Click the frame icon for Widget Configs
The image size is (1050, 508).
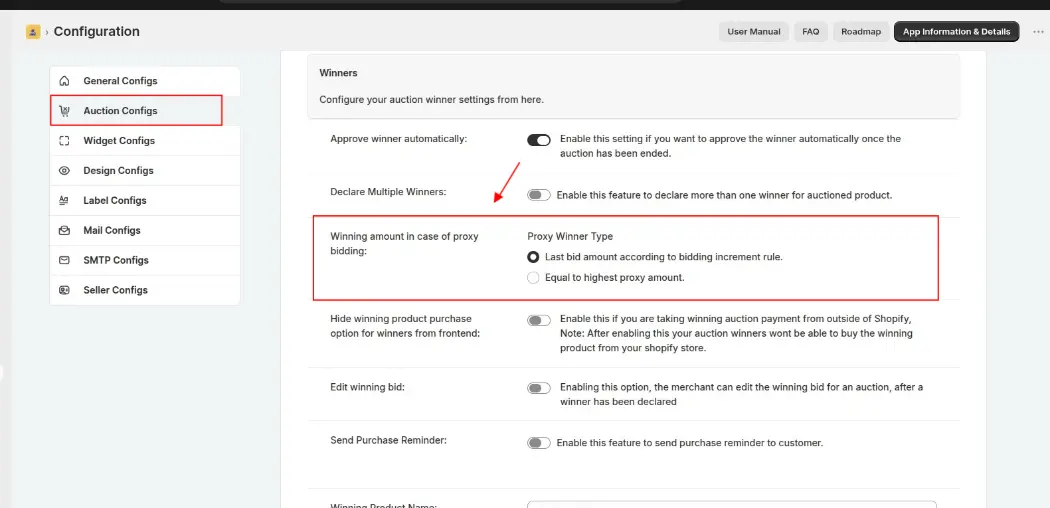64,141
